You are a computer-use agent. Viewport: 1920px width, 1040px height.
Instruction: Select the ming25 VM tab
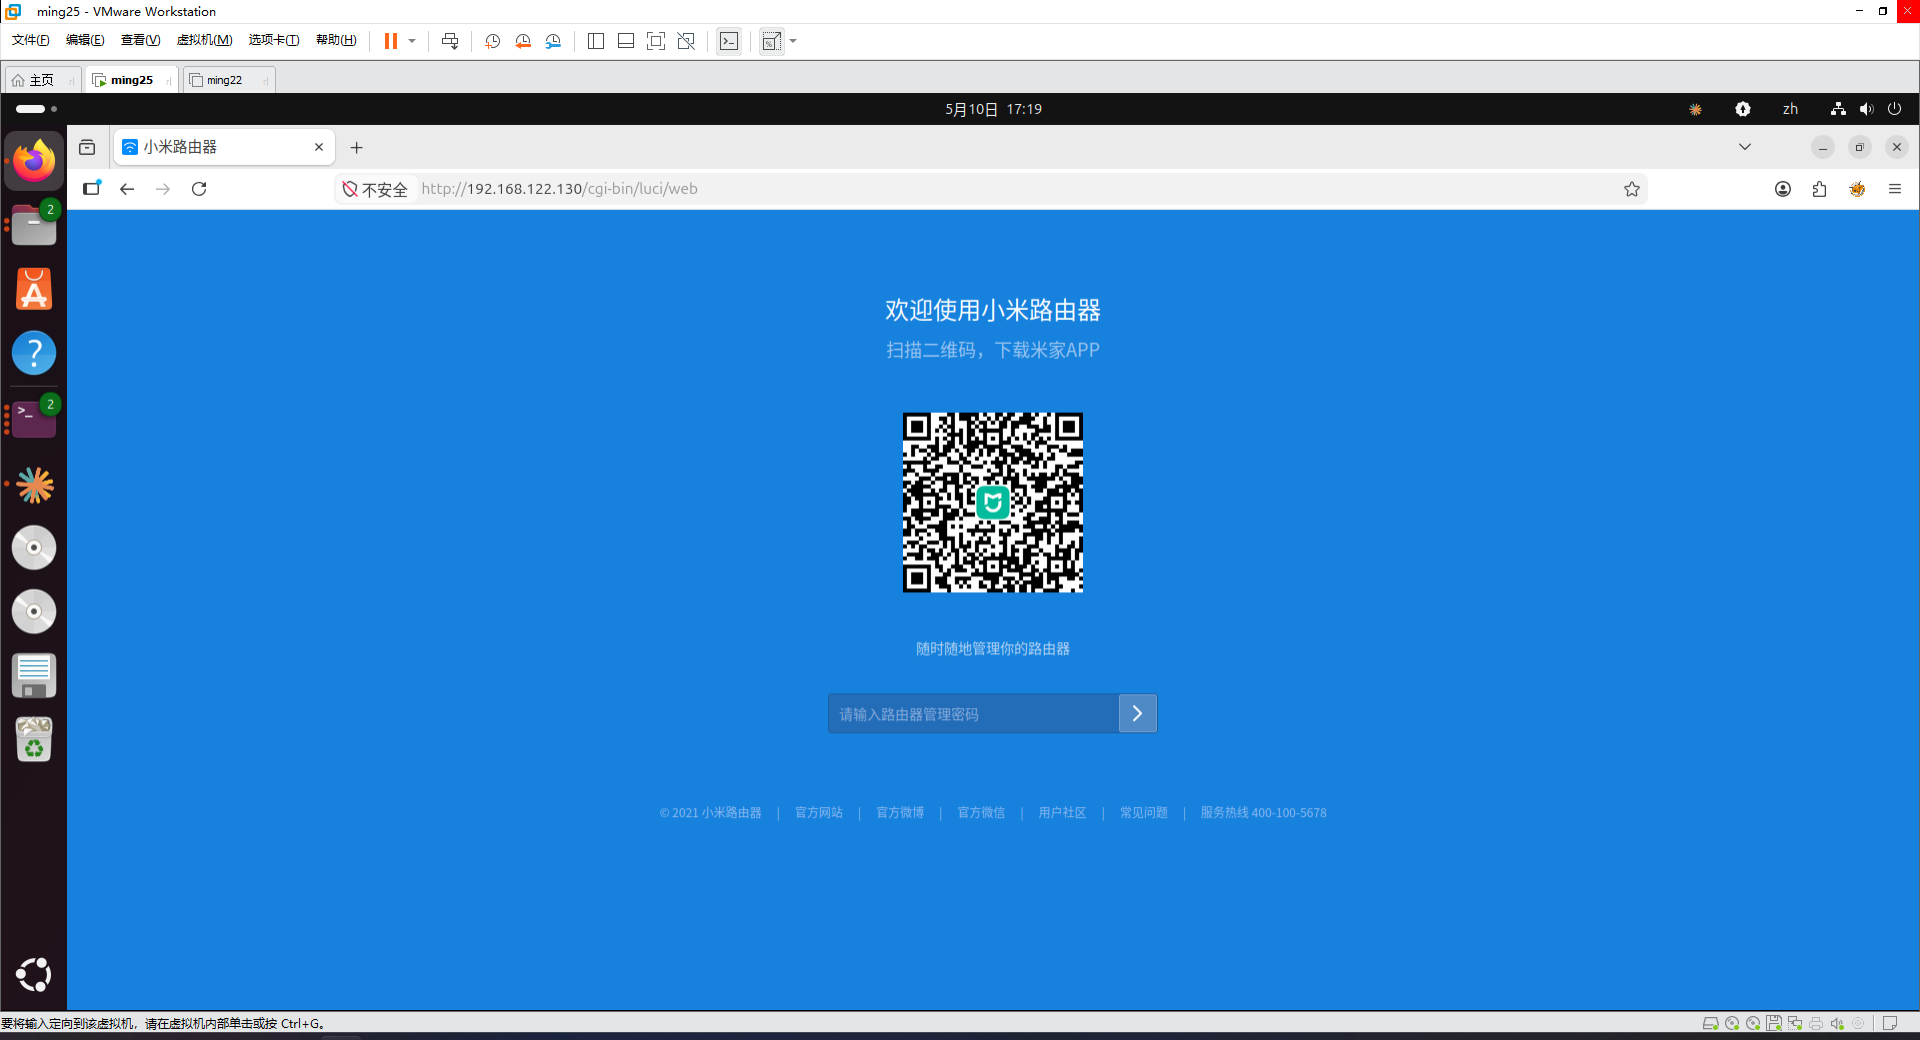pyautogui.click(x=131, y=80)
